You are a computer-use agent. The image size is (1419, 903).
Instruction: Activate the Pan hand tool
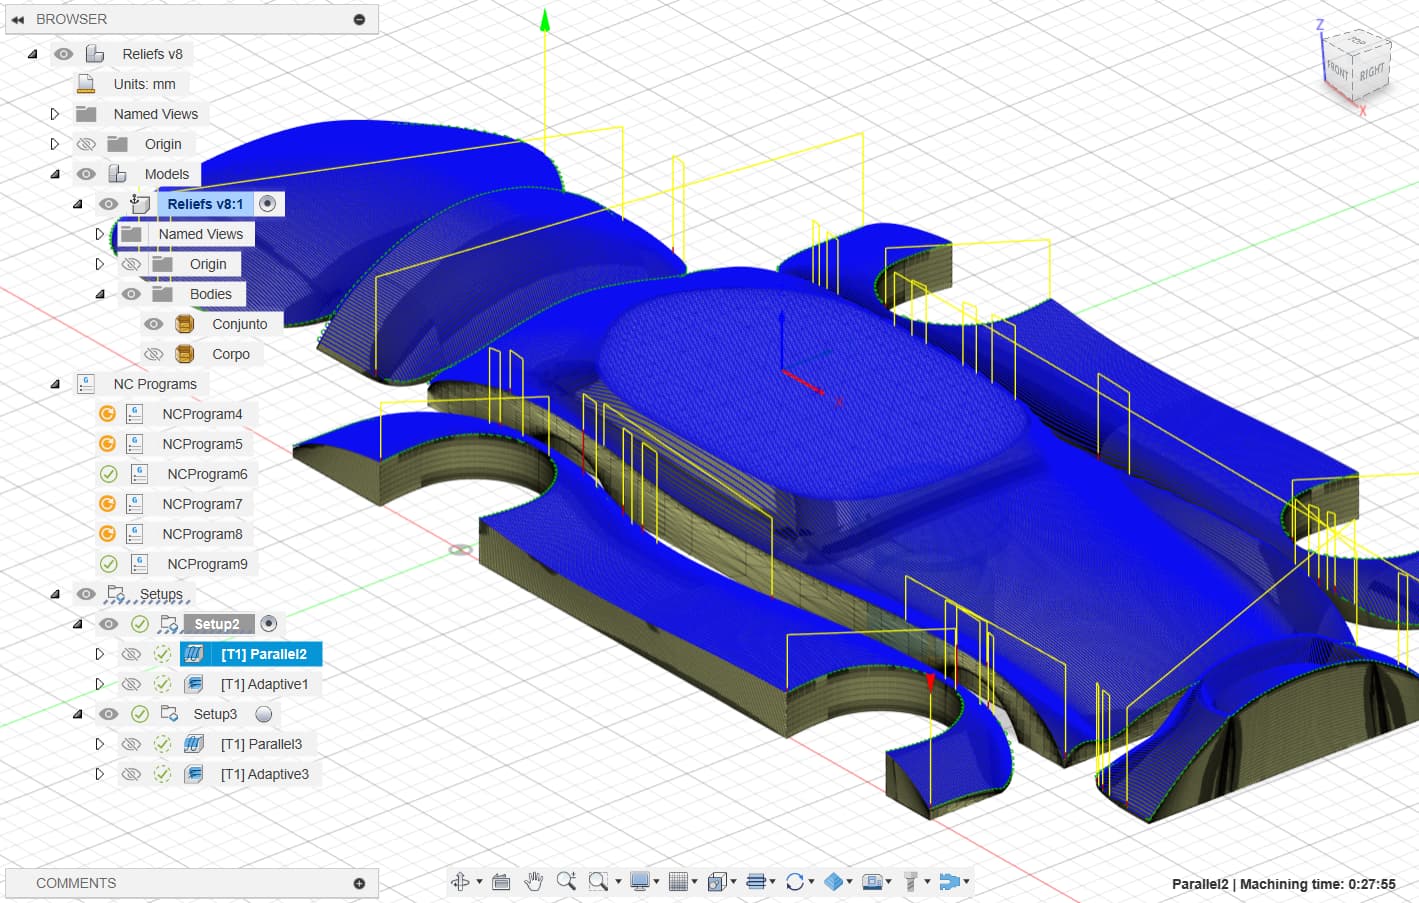(x=534, y=881)
